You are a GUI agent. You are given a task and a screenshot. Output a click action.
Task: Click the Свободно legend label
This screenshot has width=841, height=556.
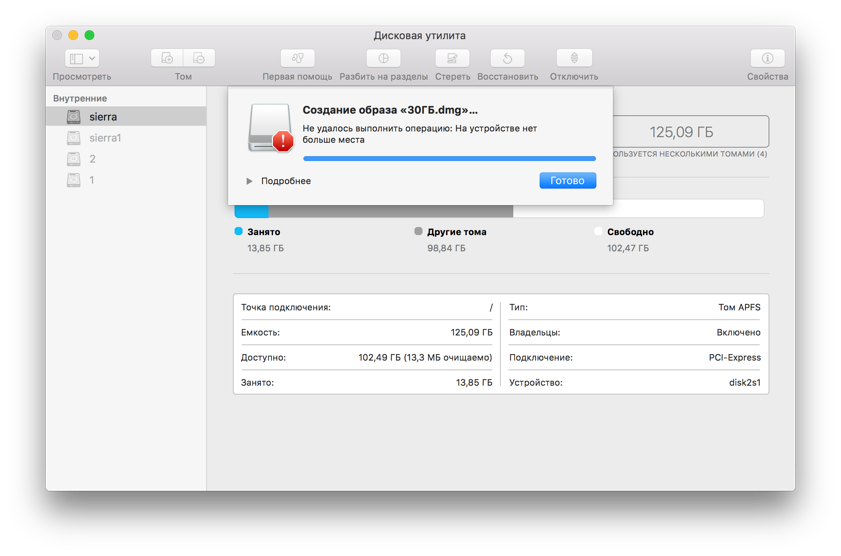(630, 232)
